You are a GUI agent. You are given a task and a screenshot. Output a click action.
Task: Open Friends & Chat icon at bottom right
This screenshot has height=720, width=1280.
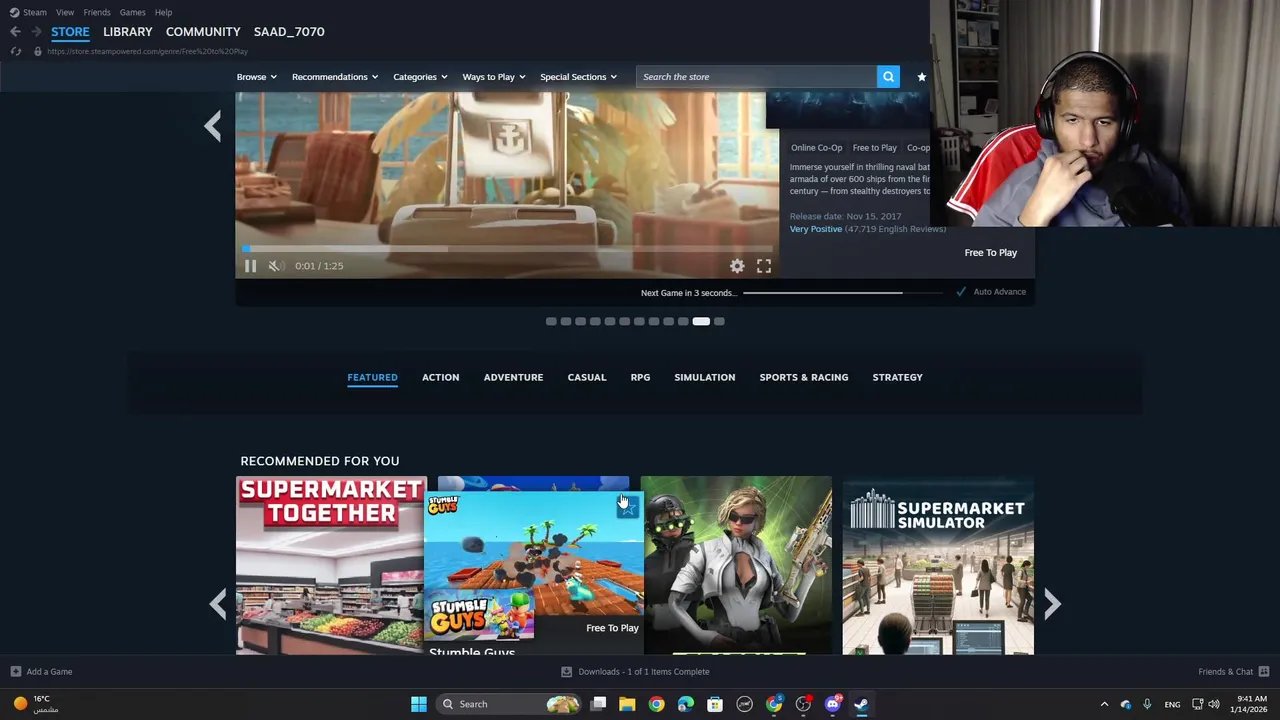coord(1264,672)
